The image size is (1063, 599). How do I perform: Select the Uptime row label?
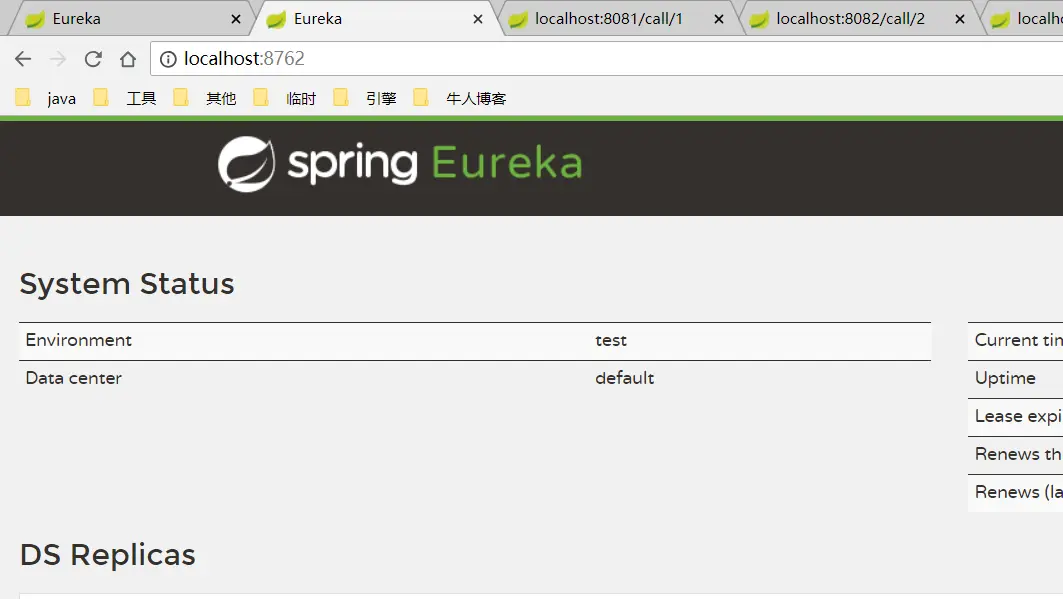click(1005, 378)
